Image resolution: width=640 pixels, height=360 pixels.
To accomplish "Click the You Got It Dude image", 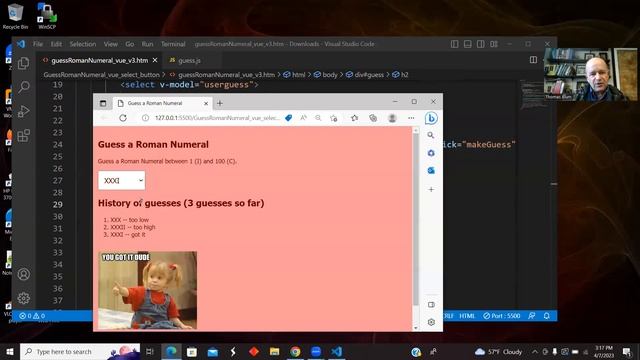I will (x=147, y=290).
